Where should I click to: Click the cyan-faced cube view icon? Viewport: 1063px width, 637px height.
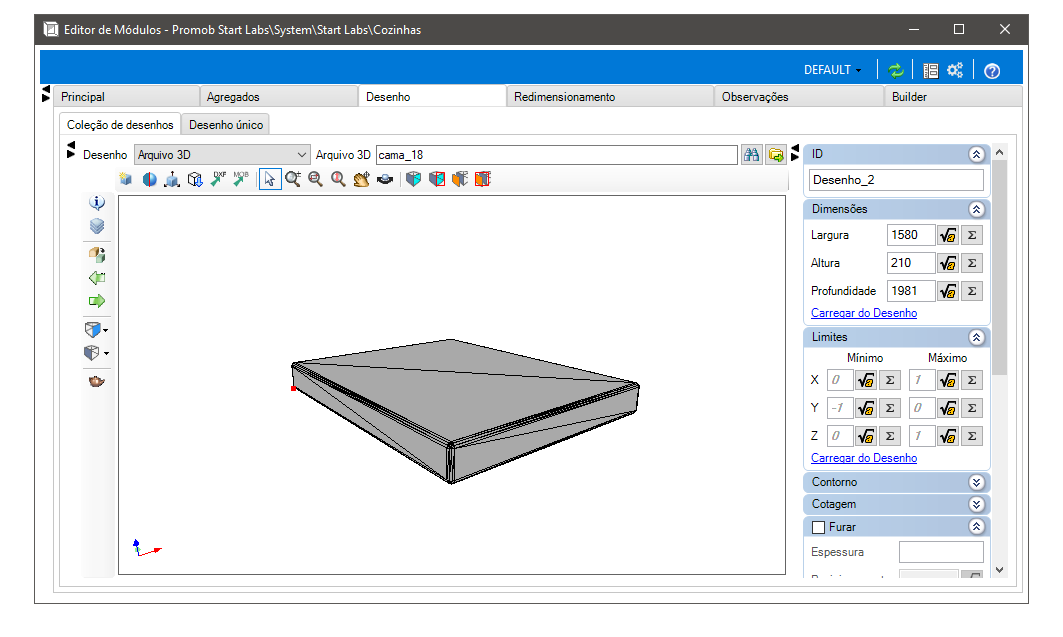click(x=414, y=179)
